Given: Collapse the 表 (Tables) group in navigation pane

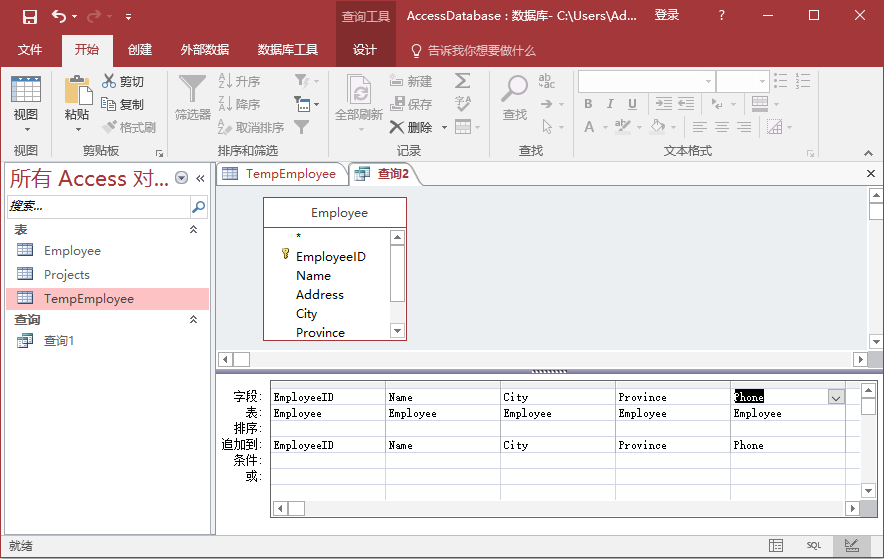Looking at the screenshot, I should 194,230.
